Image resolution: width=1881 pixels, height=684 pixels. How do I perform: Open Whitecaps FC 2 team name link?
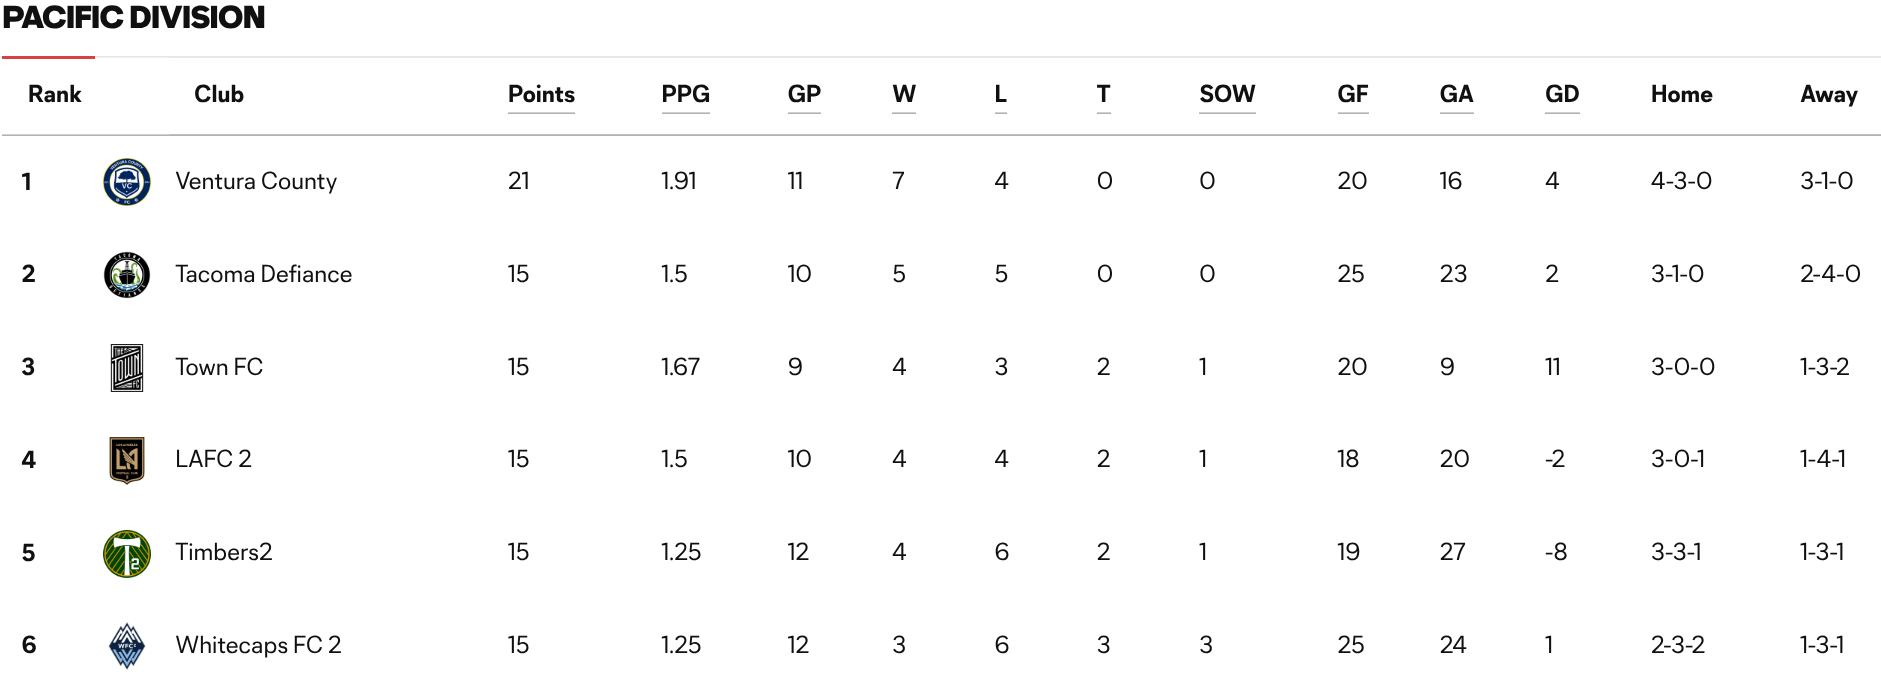tap(258, 645)
